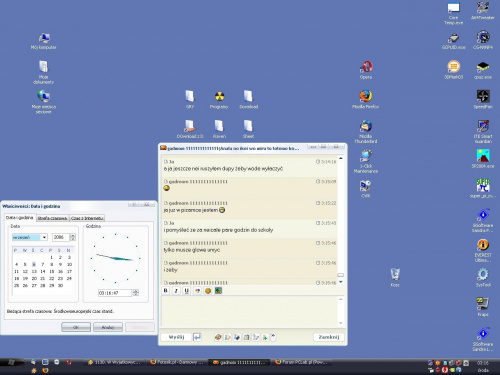Click the chat message input field
The image size is (500, 375).
(x=250, y=311)
